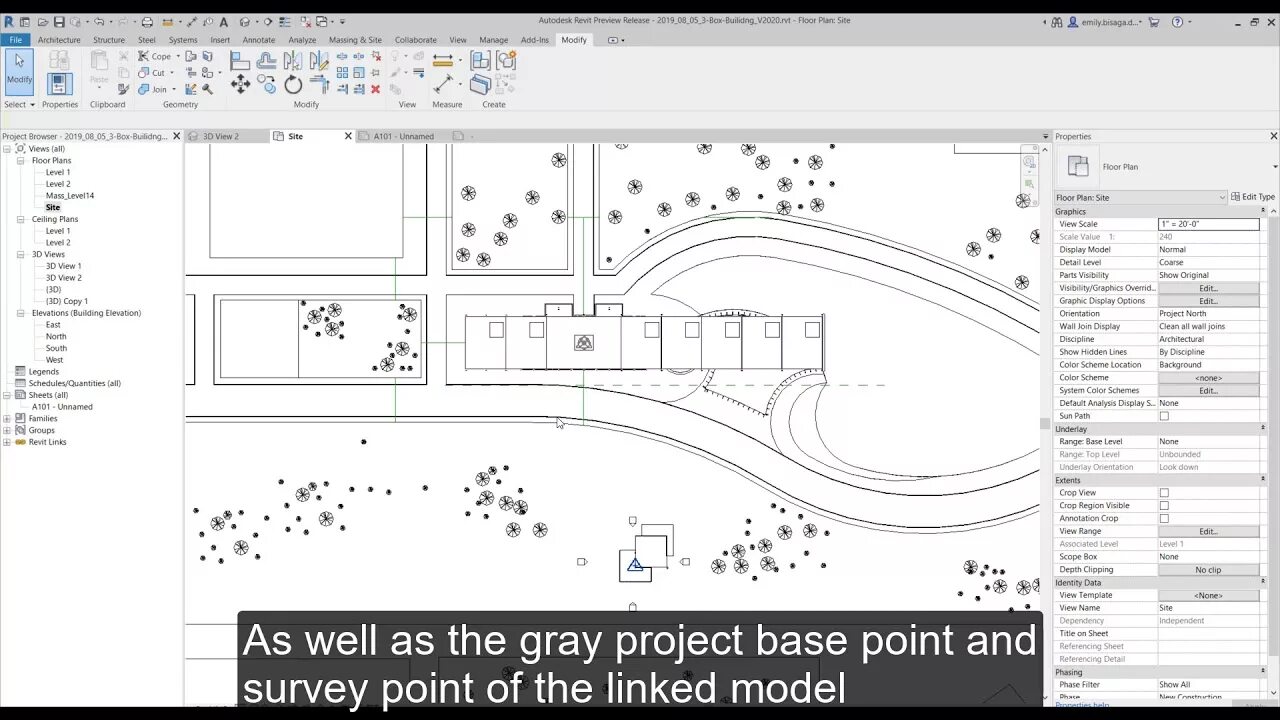1280x720 pixels.
Task: Click the binoculars search icon in title bar
Action: pos(1057,21)
